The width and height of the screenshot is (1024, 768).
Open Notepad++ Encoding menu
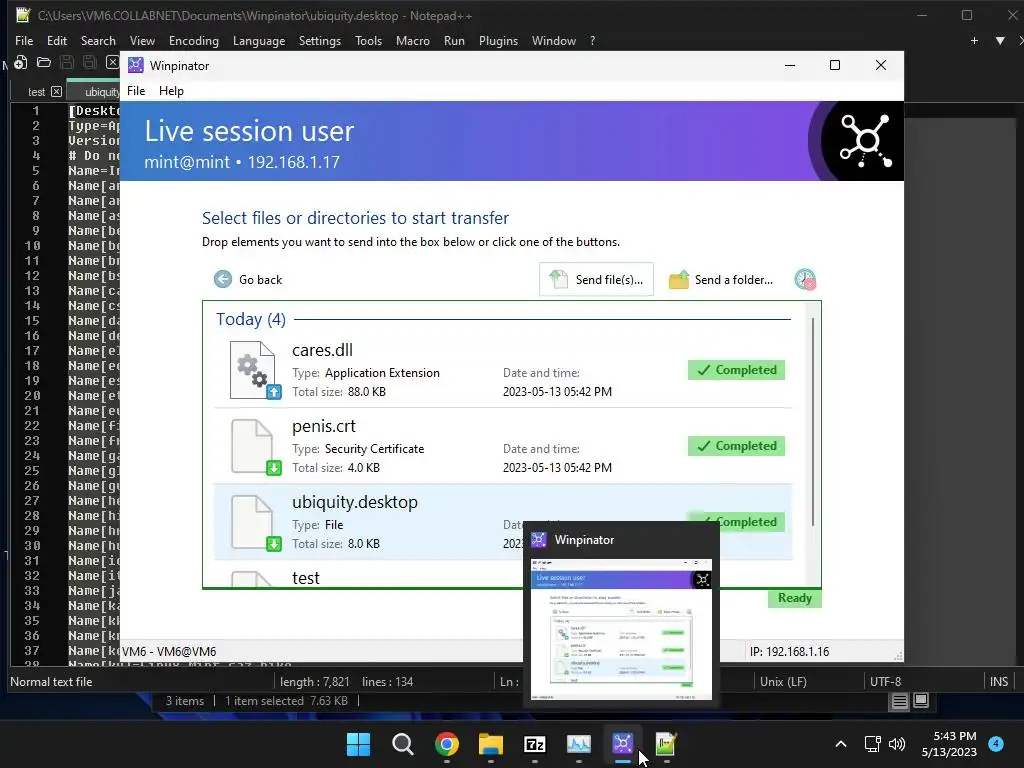point(193,40)
